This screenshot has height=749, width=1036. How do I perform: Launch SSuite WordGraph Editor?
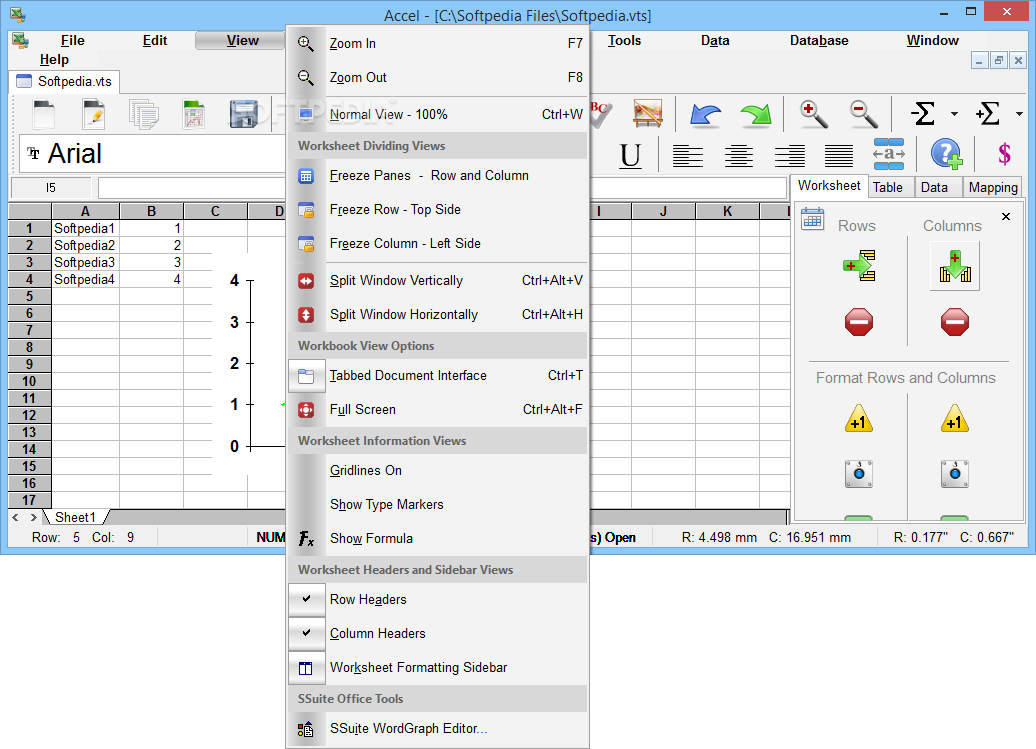pyautogui.click(x=437, y=729)
